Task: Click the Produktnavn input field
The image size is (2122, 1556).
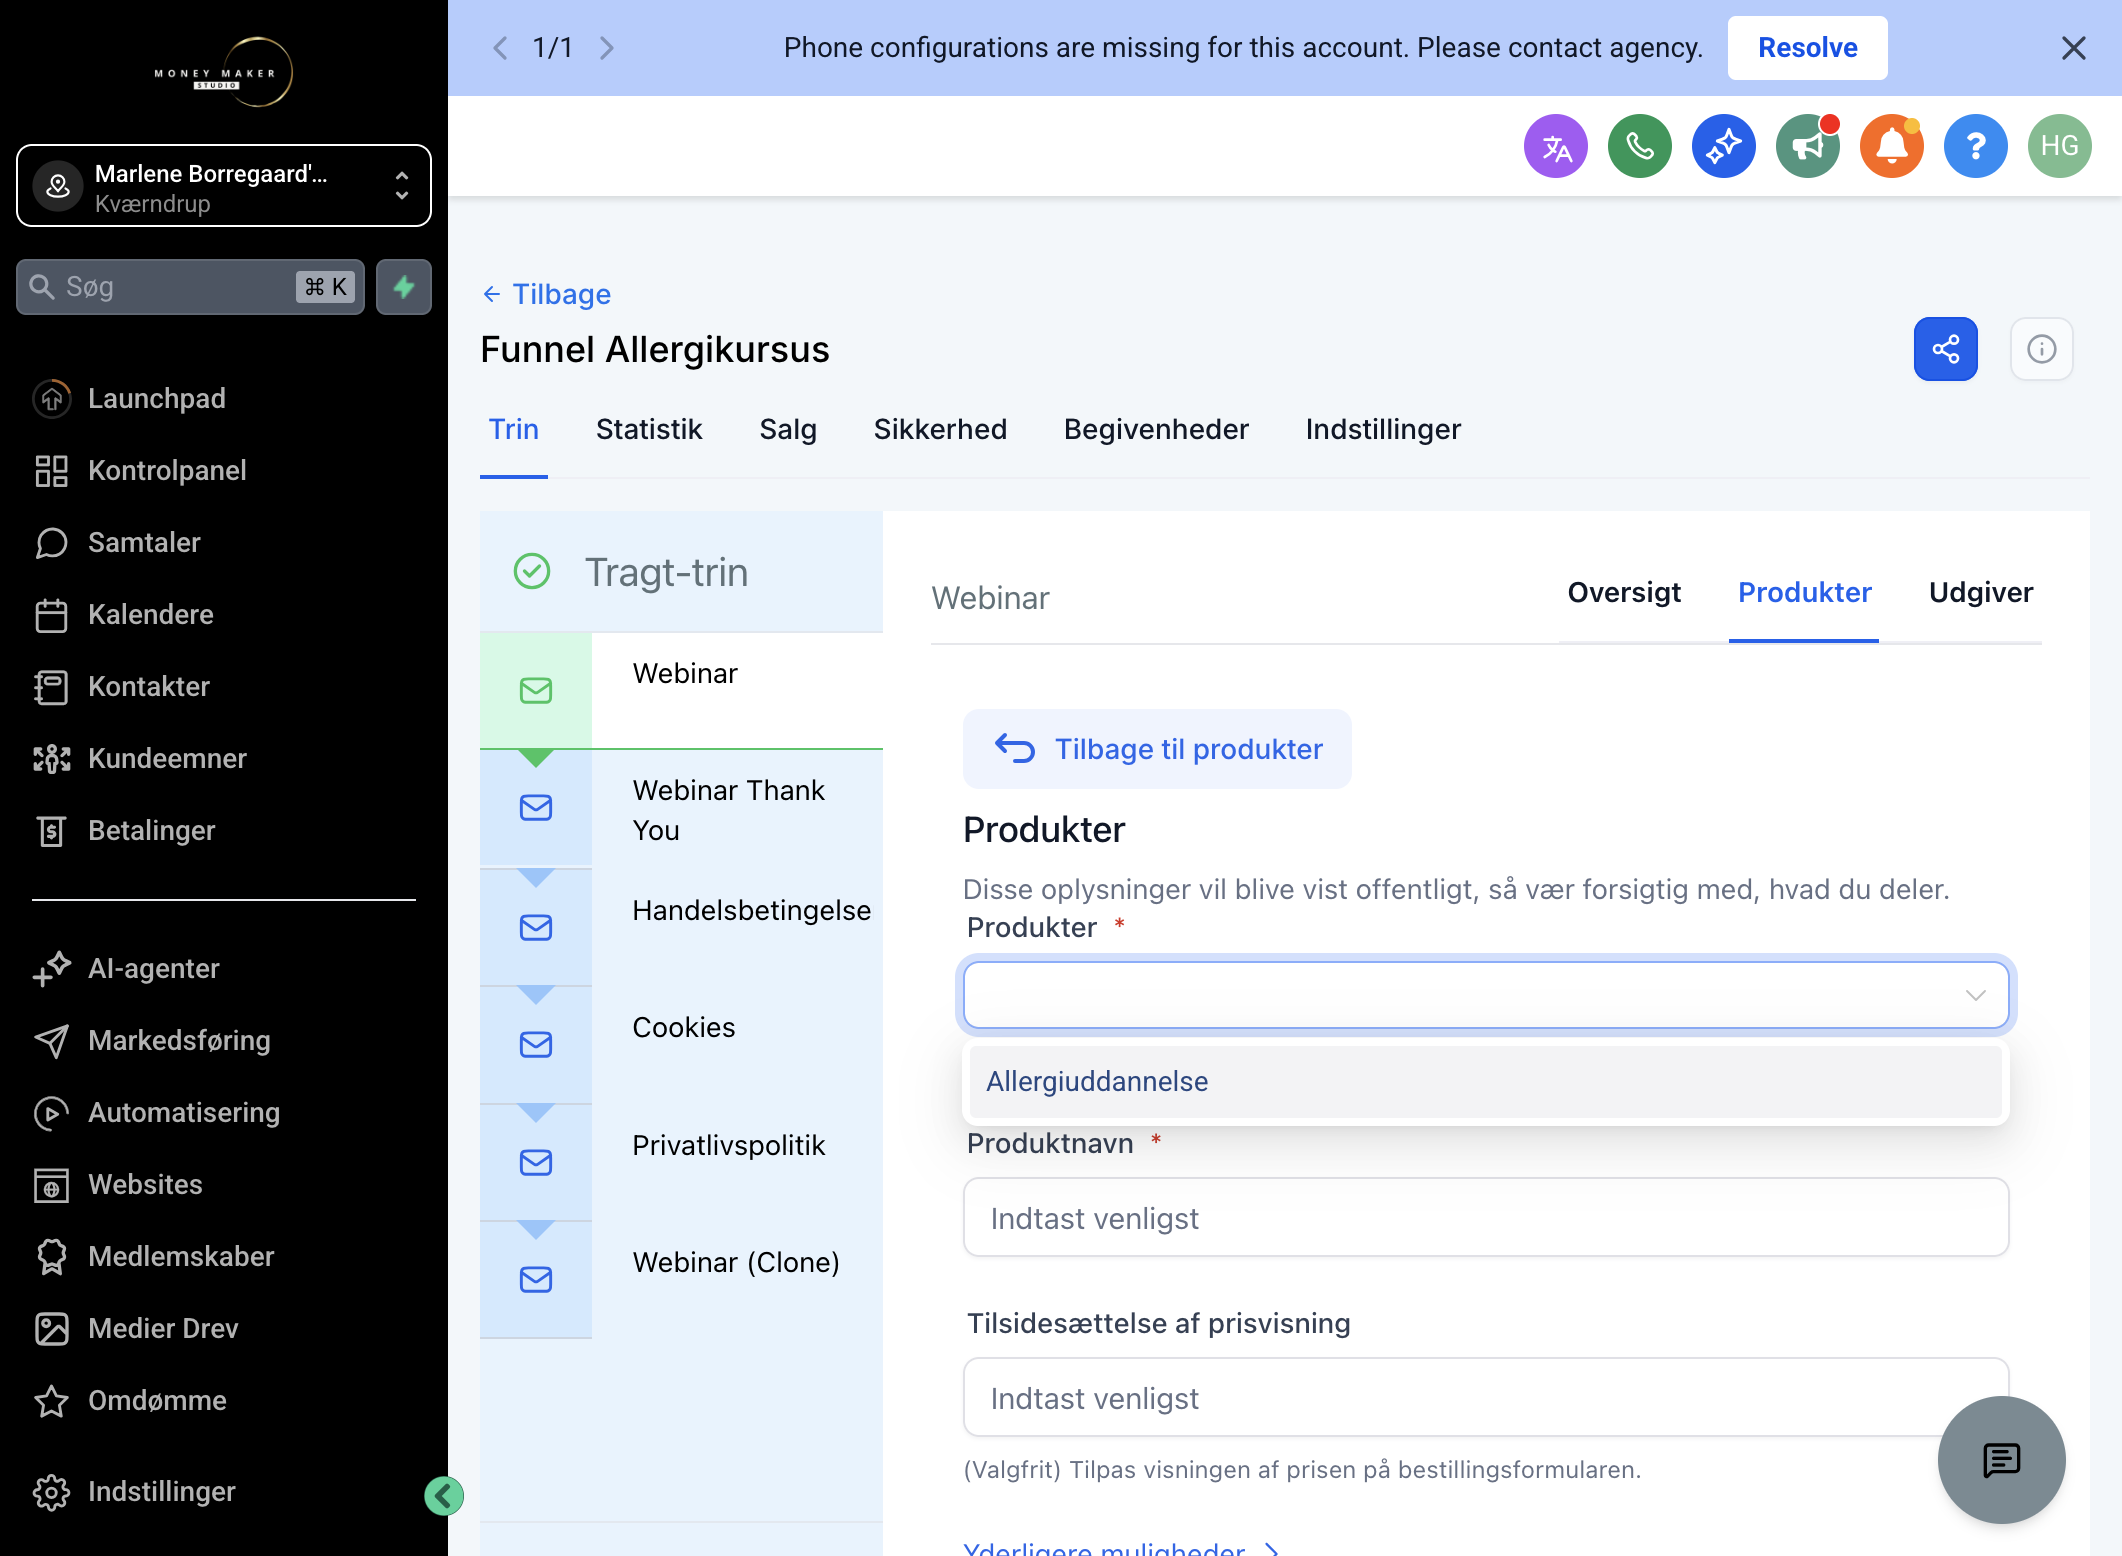Action: (1486, 1217)
